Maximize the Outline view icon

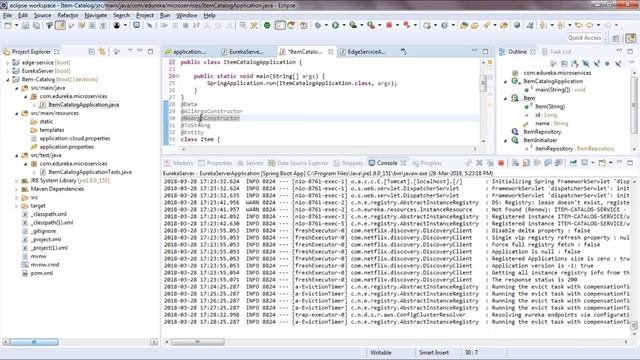pos(630,51)
